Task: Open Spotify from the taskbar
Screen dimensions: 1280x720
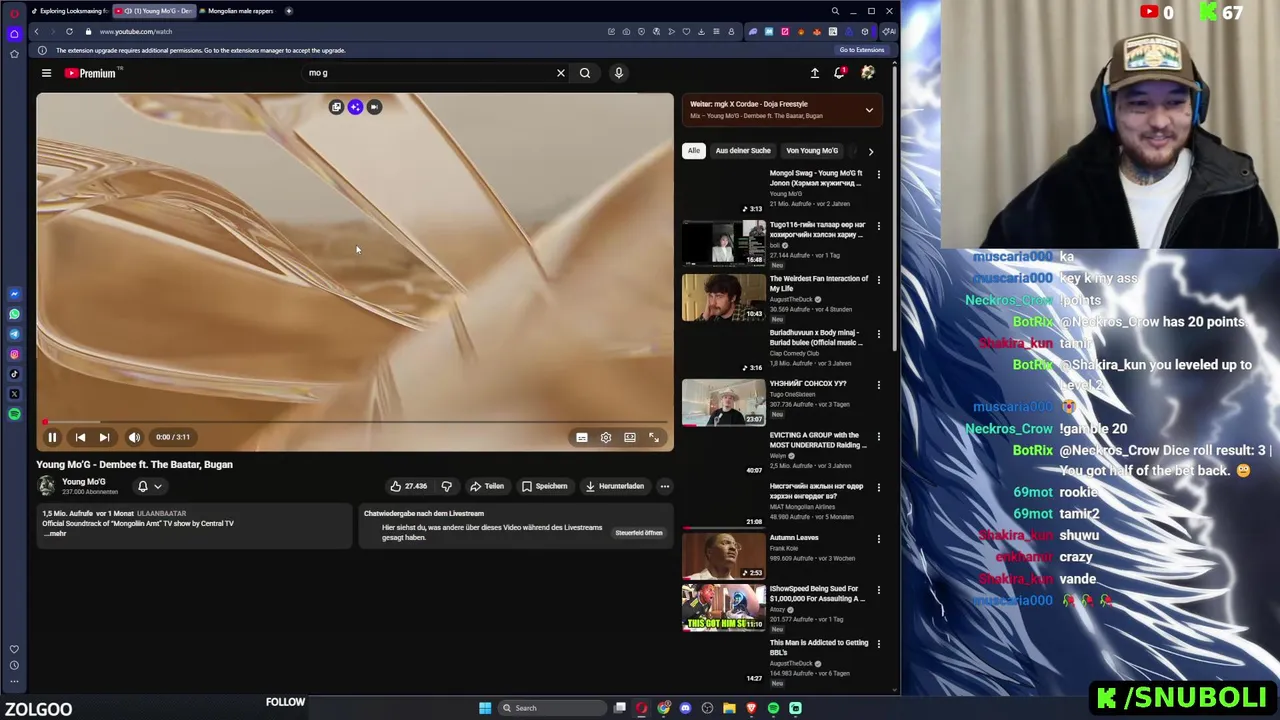Action: [773, 708]
